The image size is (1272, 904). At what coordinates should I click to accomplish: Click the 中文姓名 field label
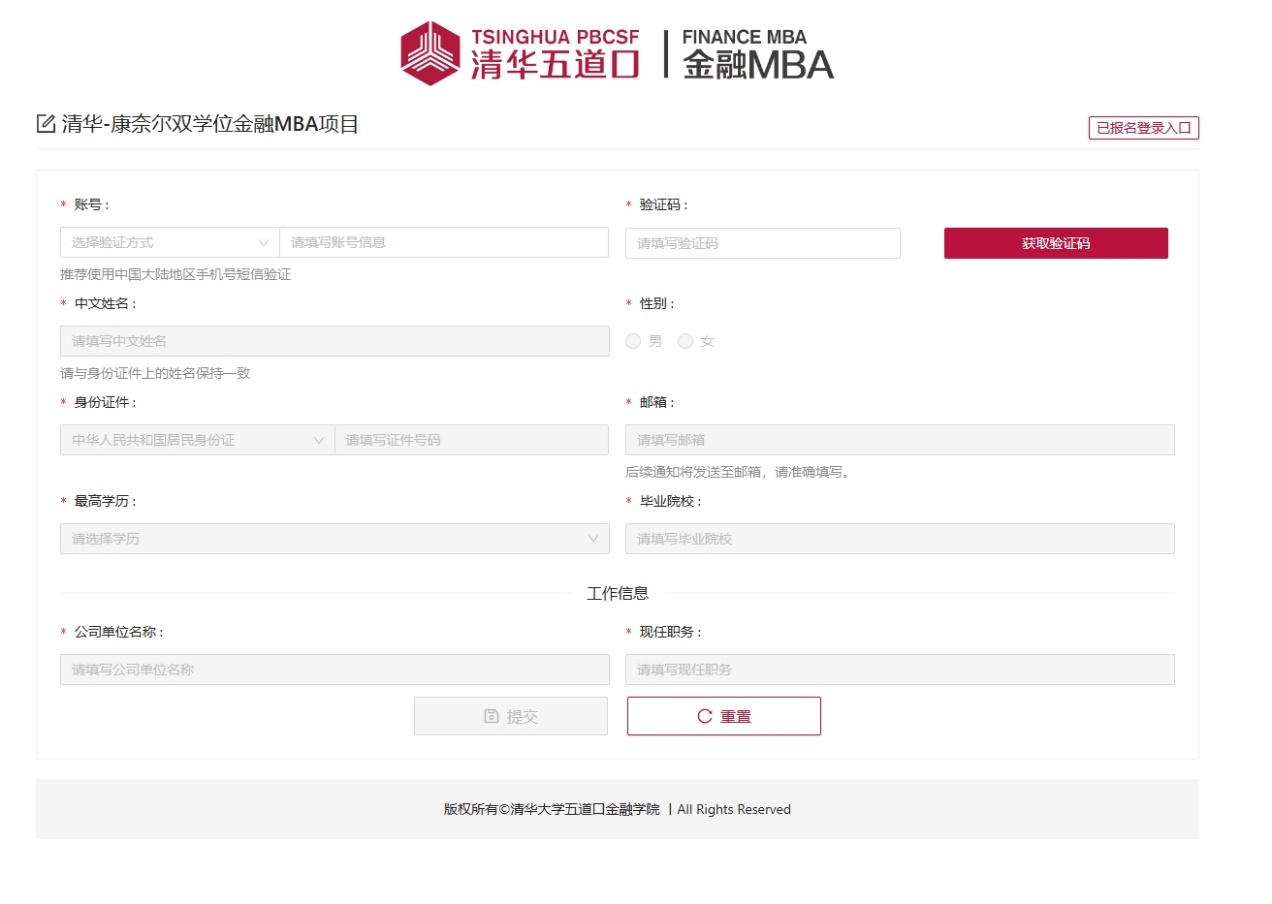click(105, 304)
